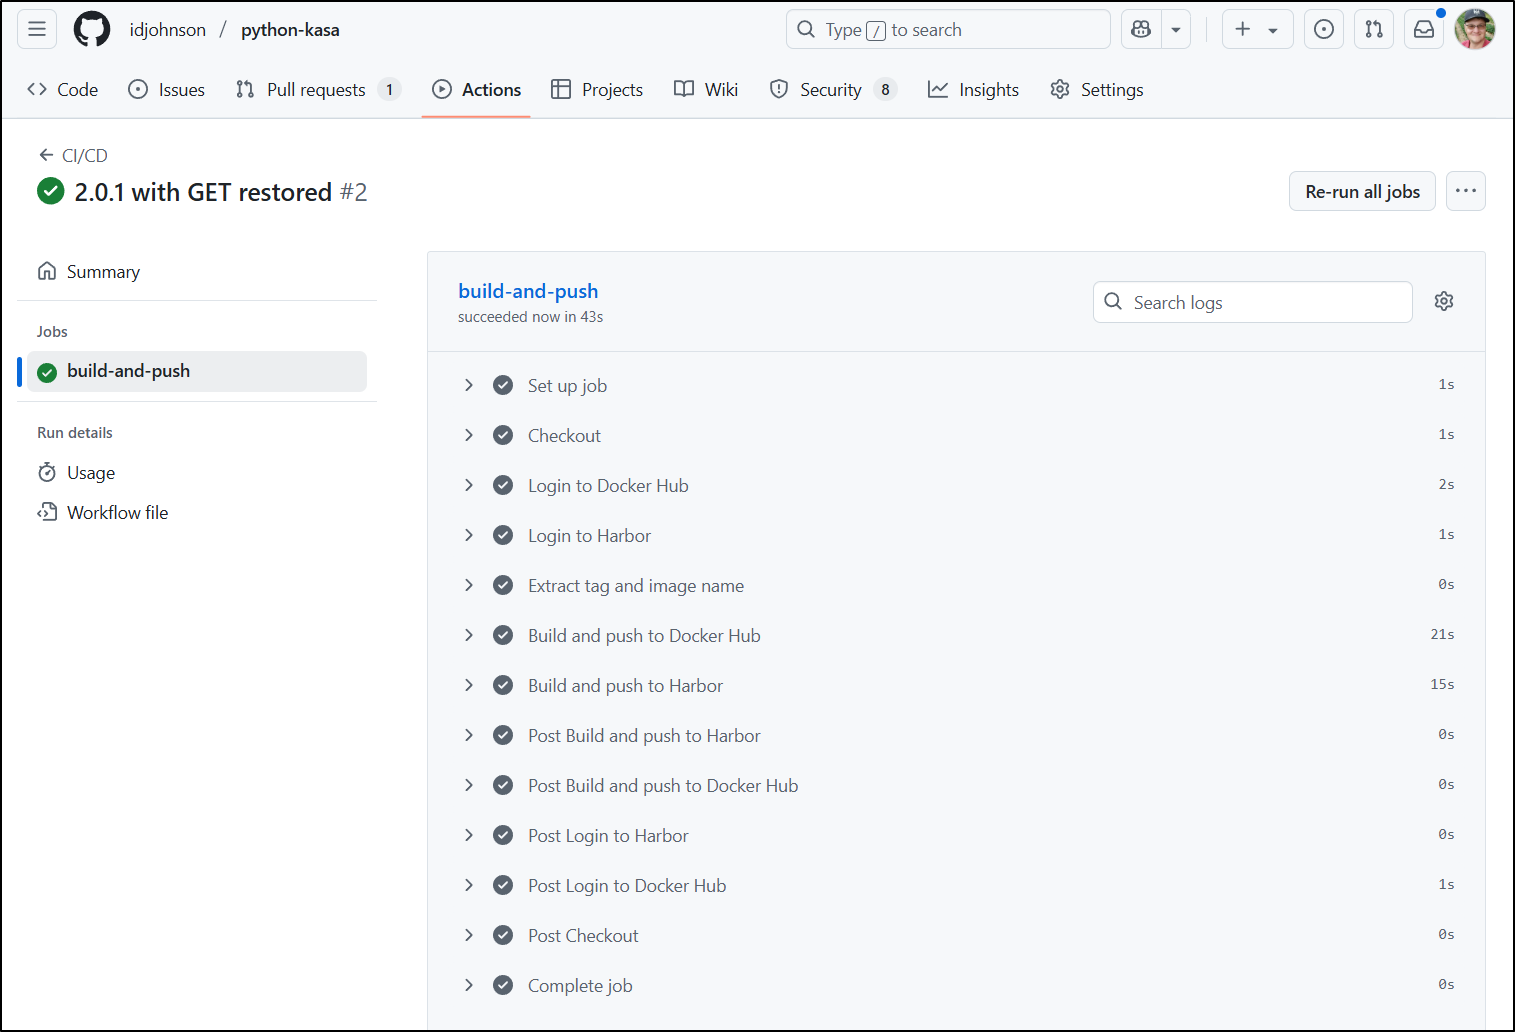Expand the Set up job step
1515x1032 pixels.
[x=469, y=385]
